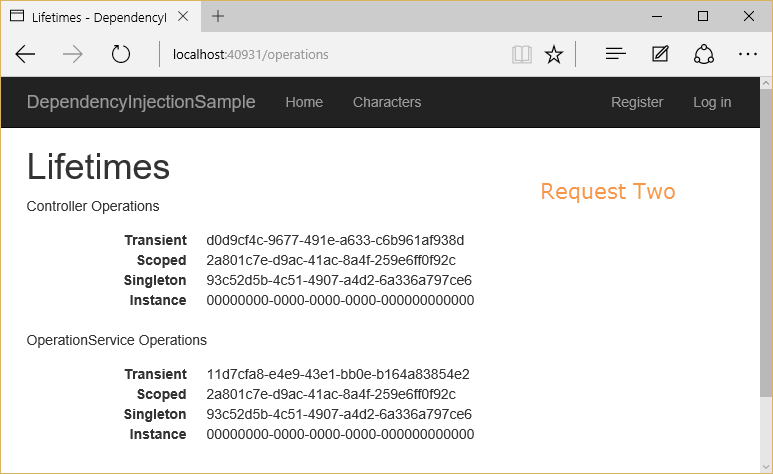Open the More actions ellipsis menu
Screen dimensions: 773x474
[747, 55]
